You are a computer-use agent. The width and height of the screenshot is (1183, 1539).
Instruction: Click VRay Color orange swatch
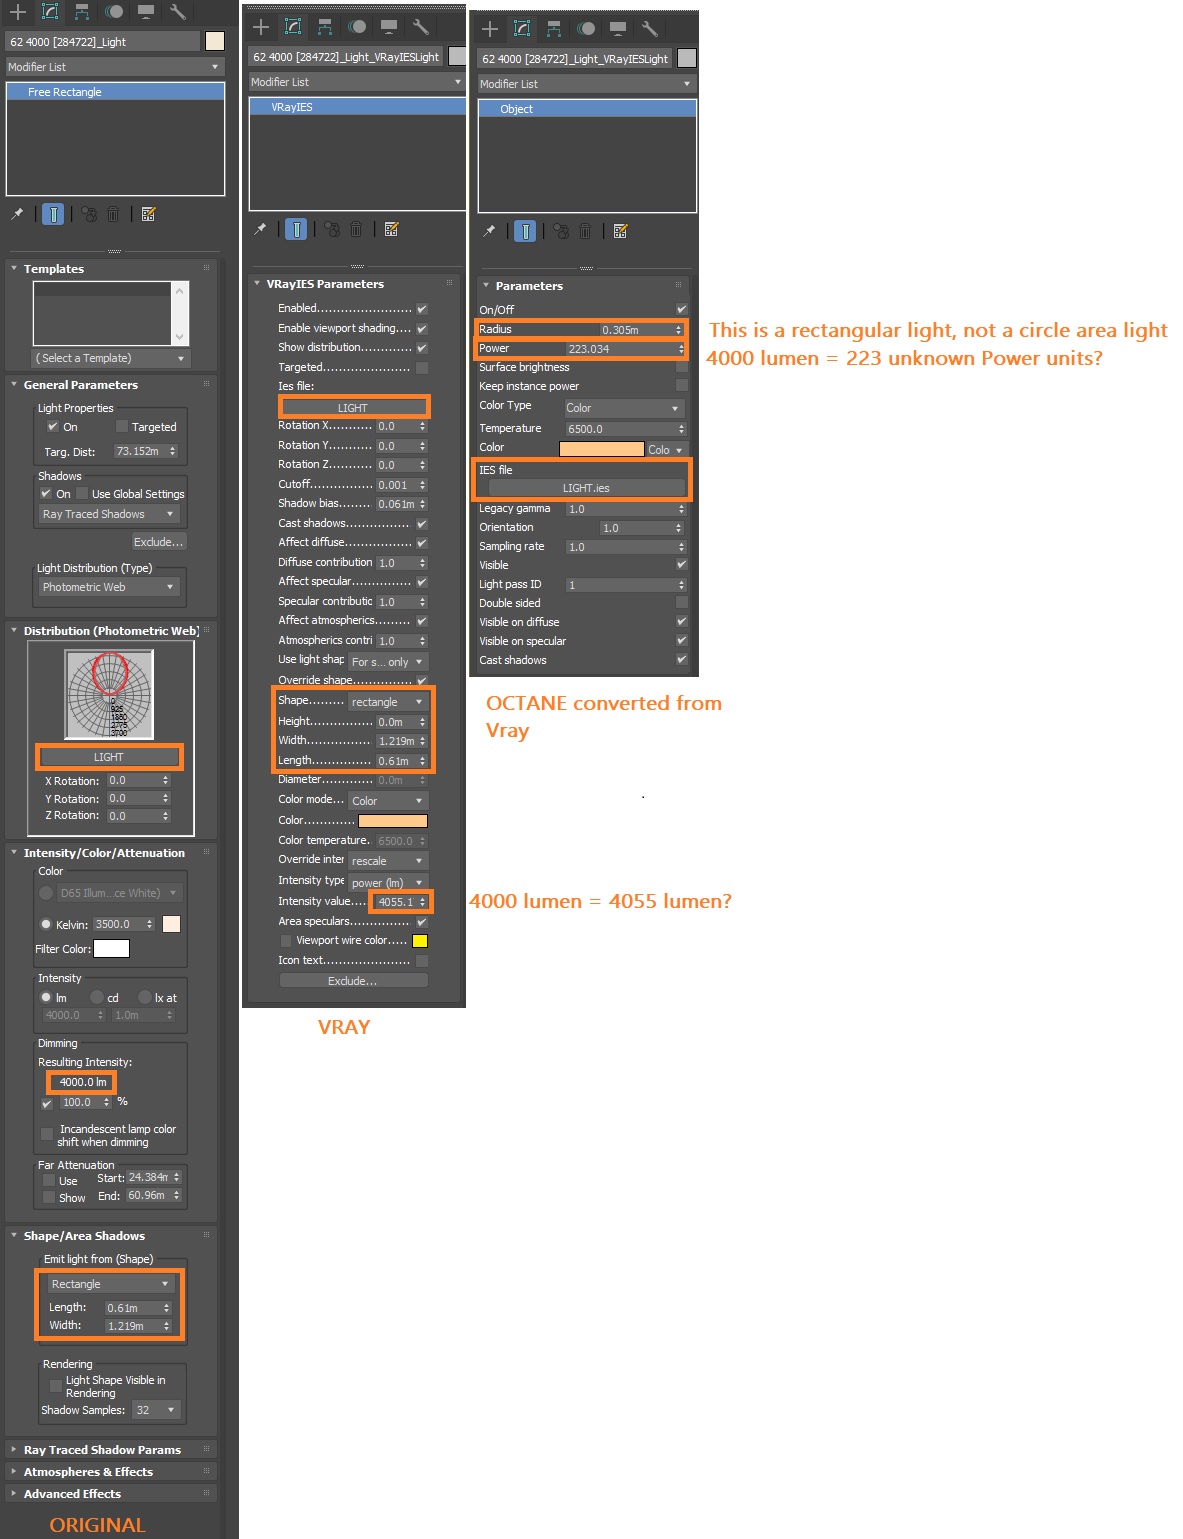[393, 820]
